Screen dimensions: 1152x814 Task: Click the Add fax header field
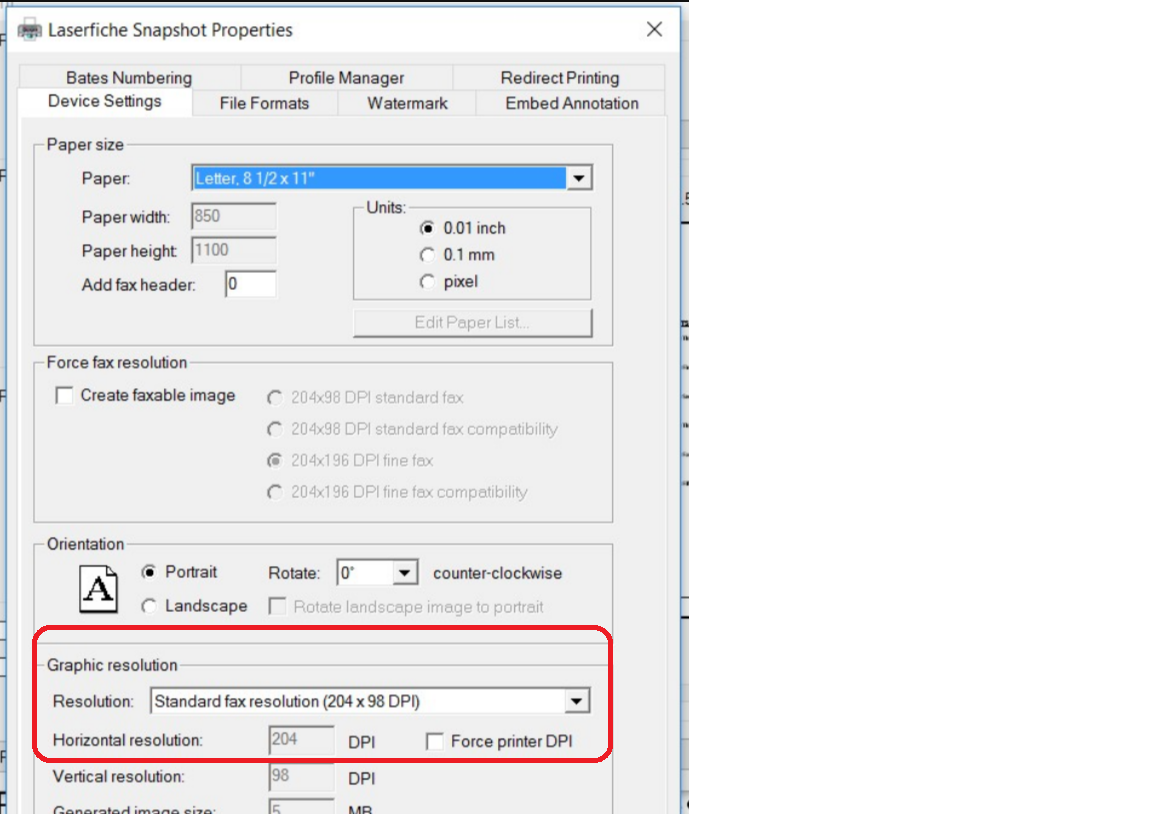click(x=251, y=284)
